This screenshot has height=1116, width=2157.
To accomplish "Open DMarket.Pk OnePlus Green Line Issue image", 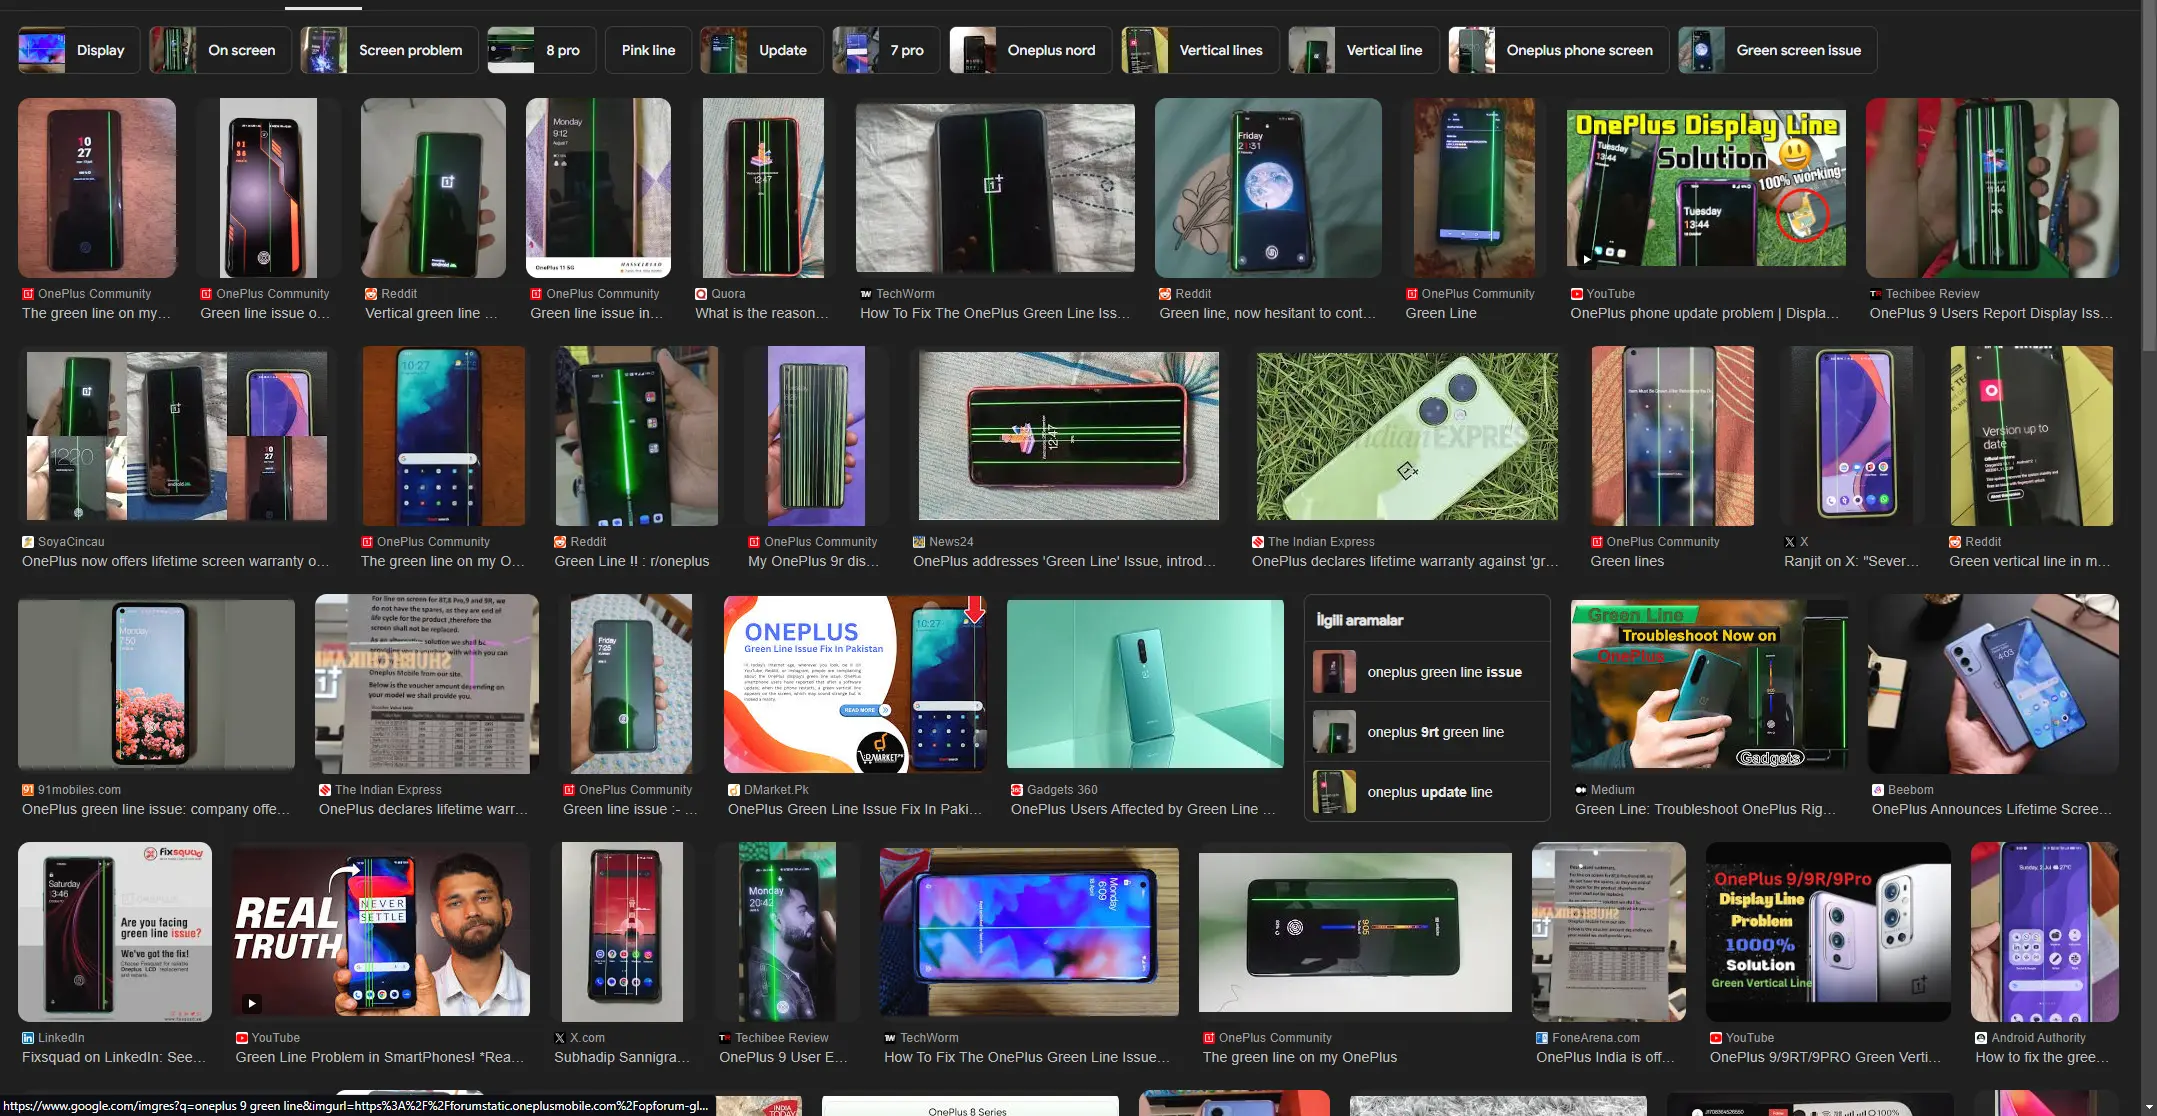I will (x=855, y=684).
